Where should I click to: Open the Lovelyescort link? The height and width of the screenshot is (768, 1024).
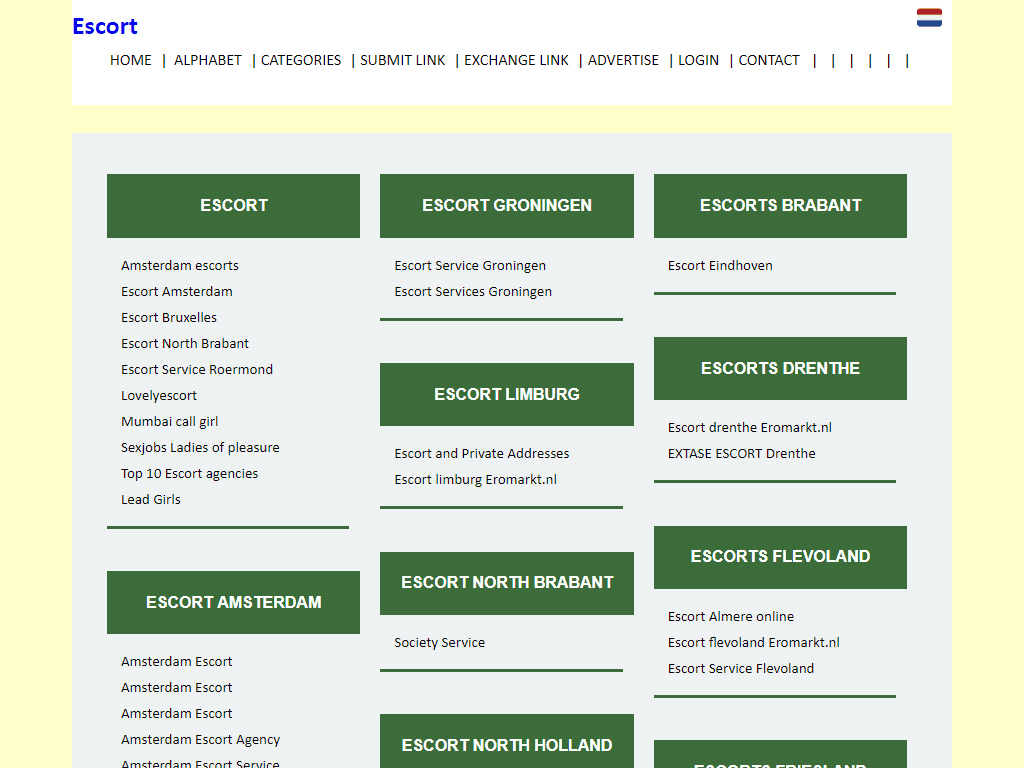(x=159, y=396)
